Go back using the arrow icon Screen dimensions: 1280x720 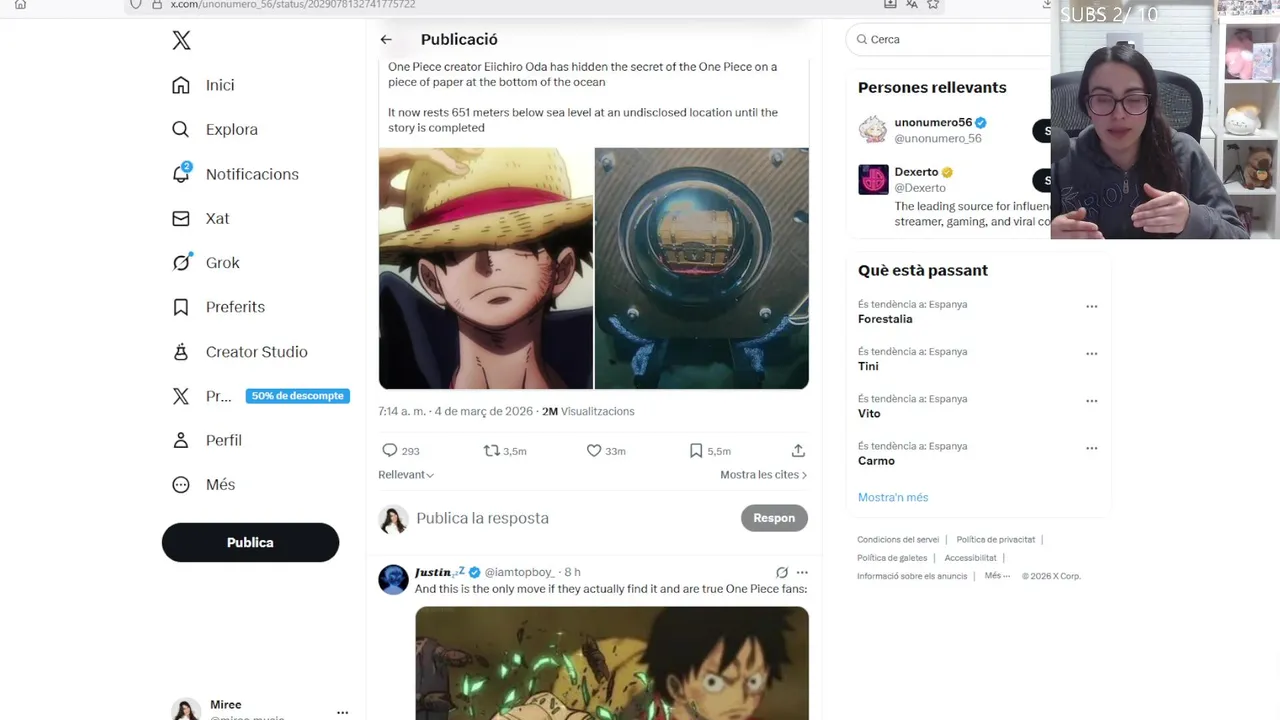(386, 39)
